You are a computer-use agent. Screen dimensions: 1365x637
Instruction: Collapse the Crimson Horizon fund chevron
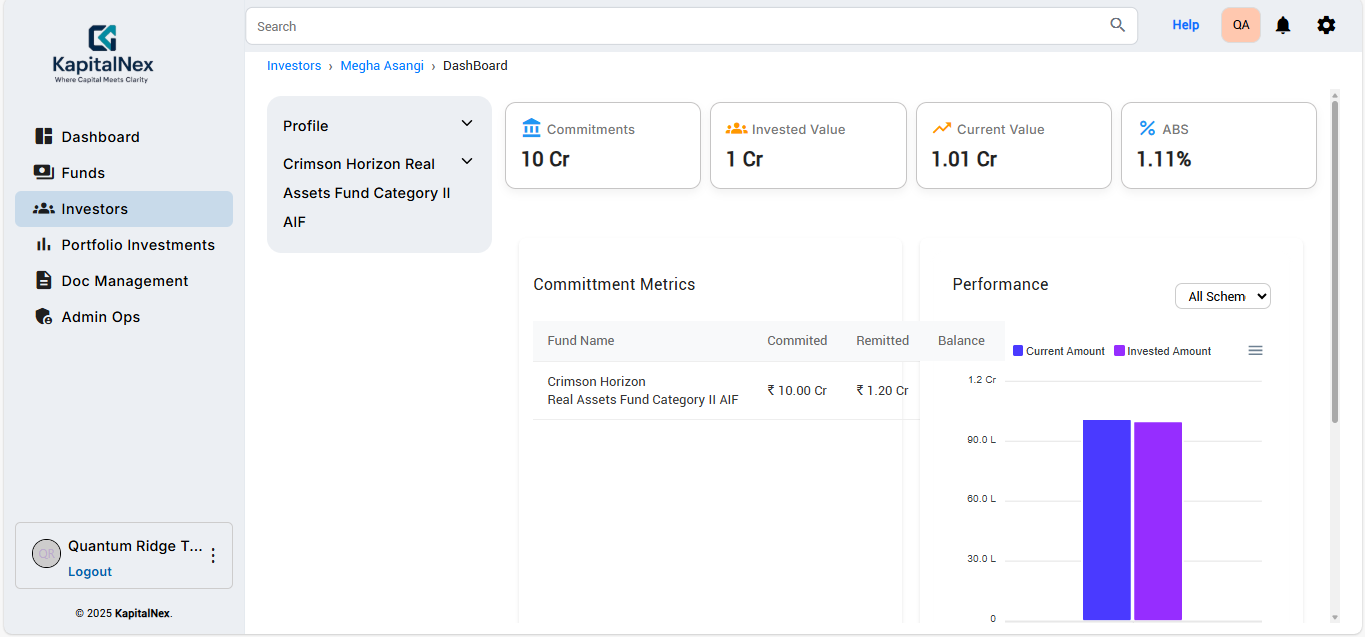[466, 162]
